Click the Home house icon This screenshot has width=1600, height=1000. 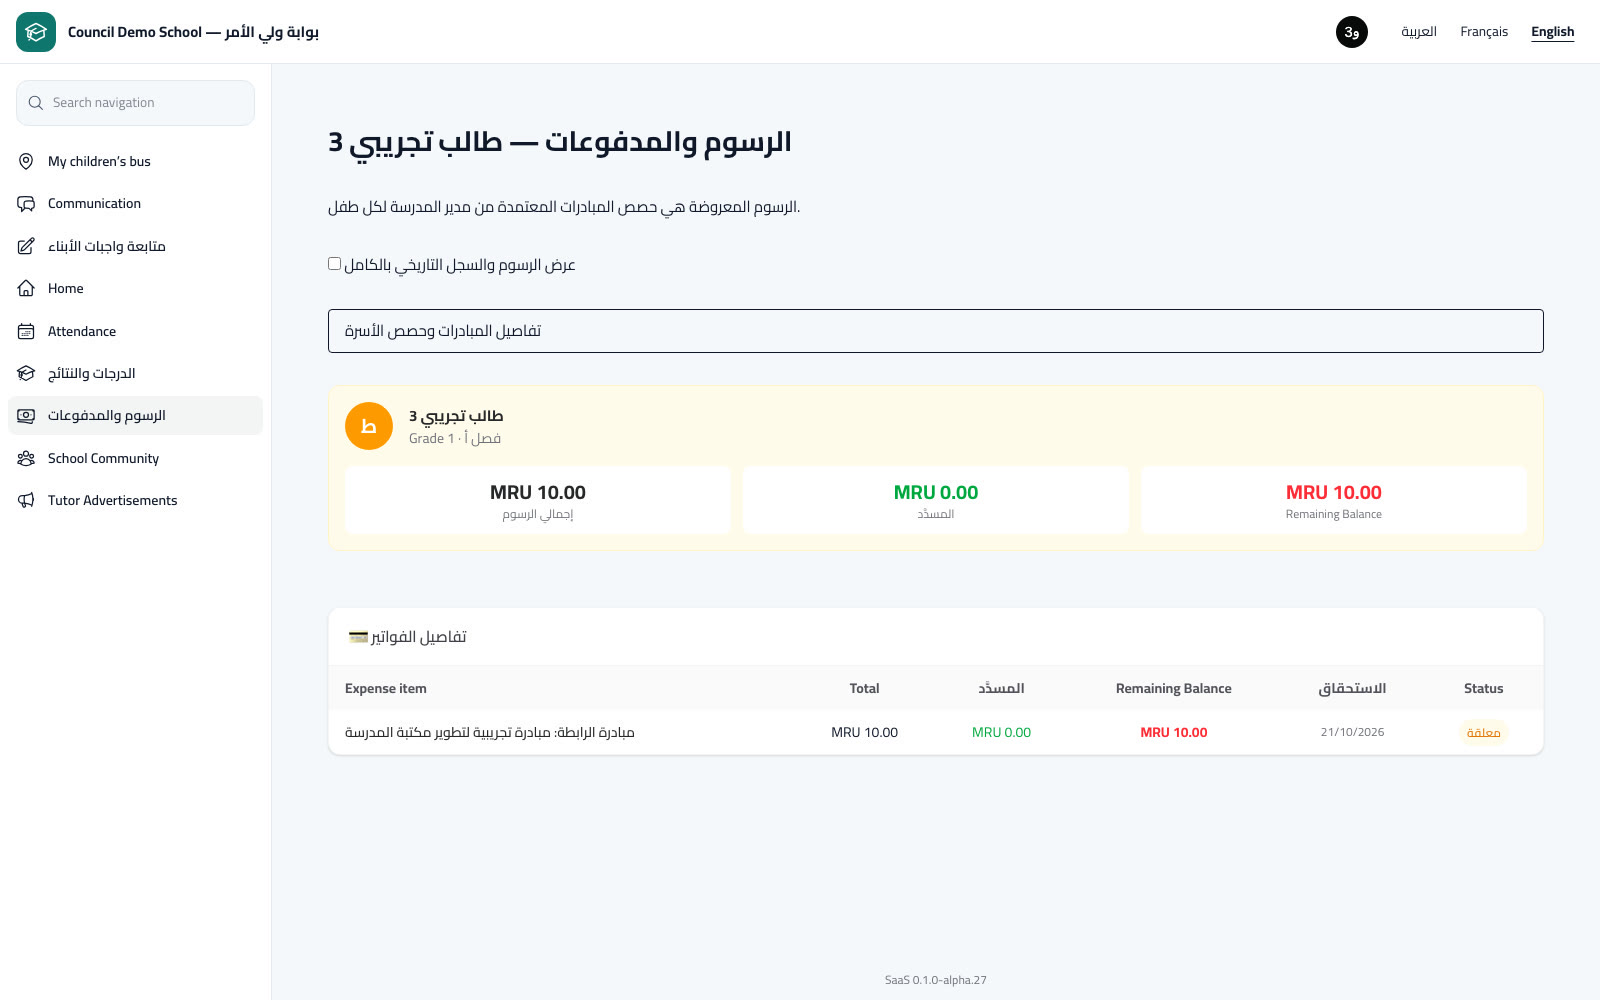[26, 289]
